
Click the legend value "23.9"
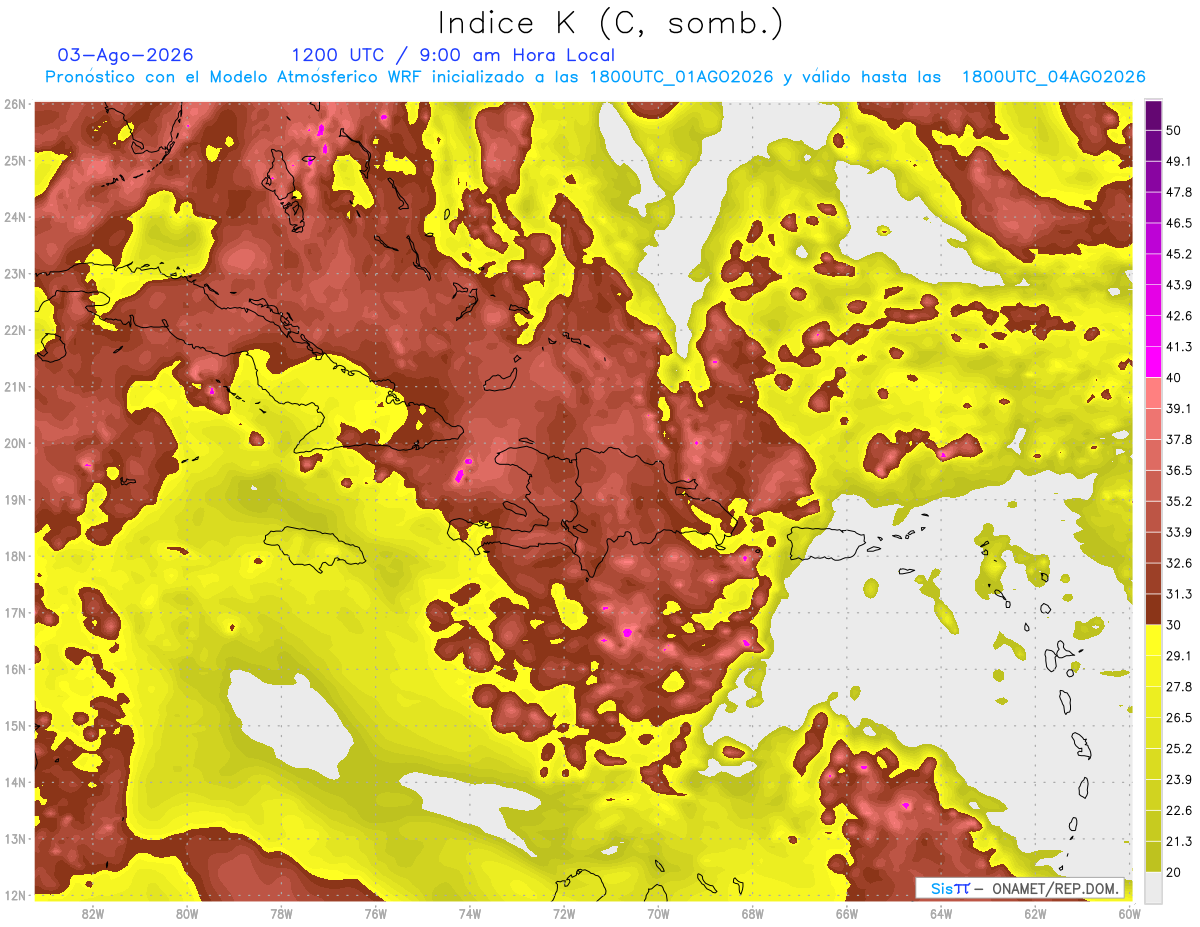[x=1178, y=780]
